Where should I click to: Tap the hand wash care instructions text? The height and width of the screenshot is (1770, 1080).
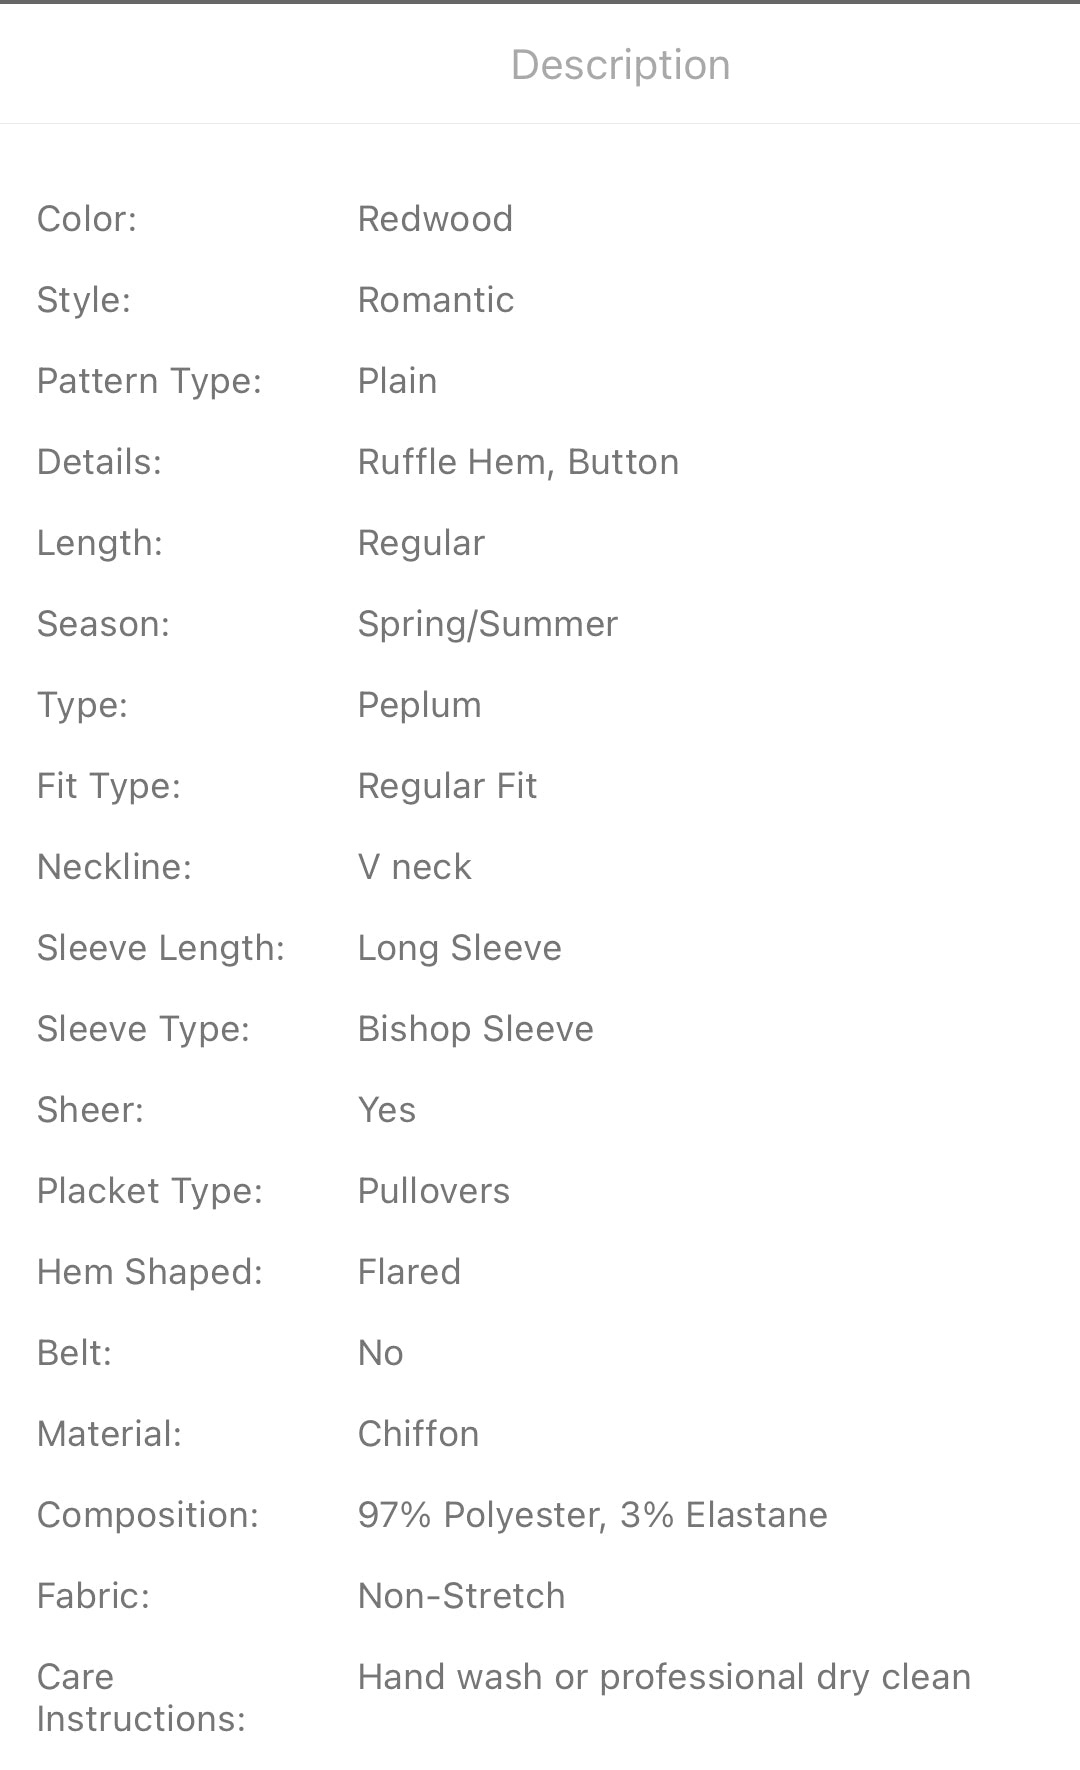[x=664, y=1677]
